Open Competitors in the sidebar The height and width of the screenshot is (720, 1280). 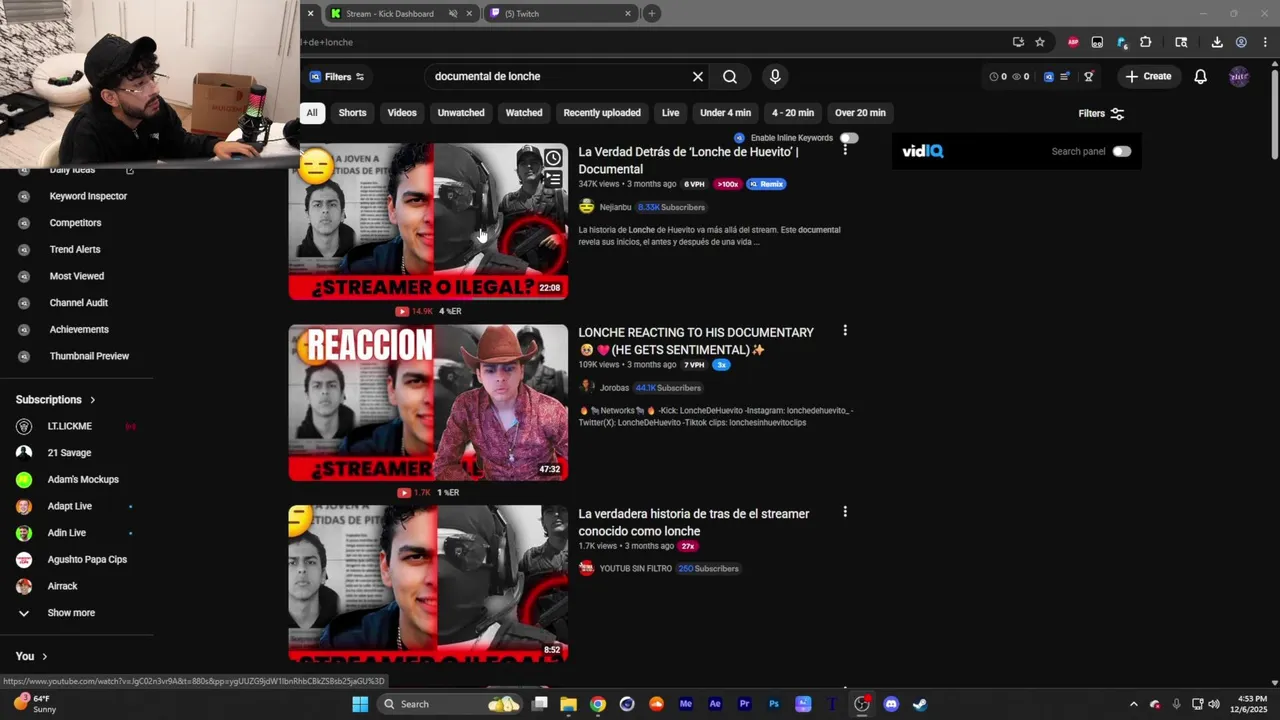pyautogui.click(x=75, y=223)
